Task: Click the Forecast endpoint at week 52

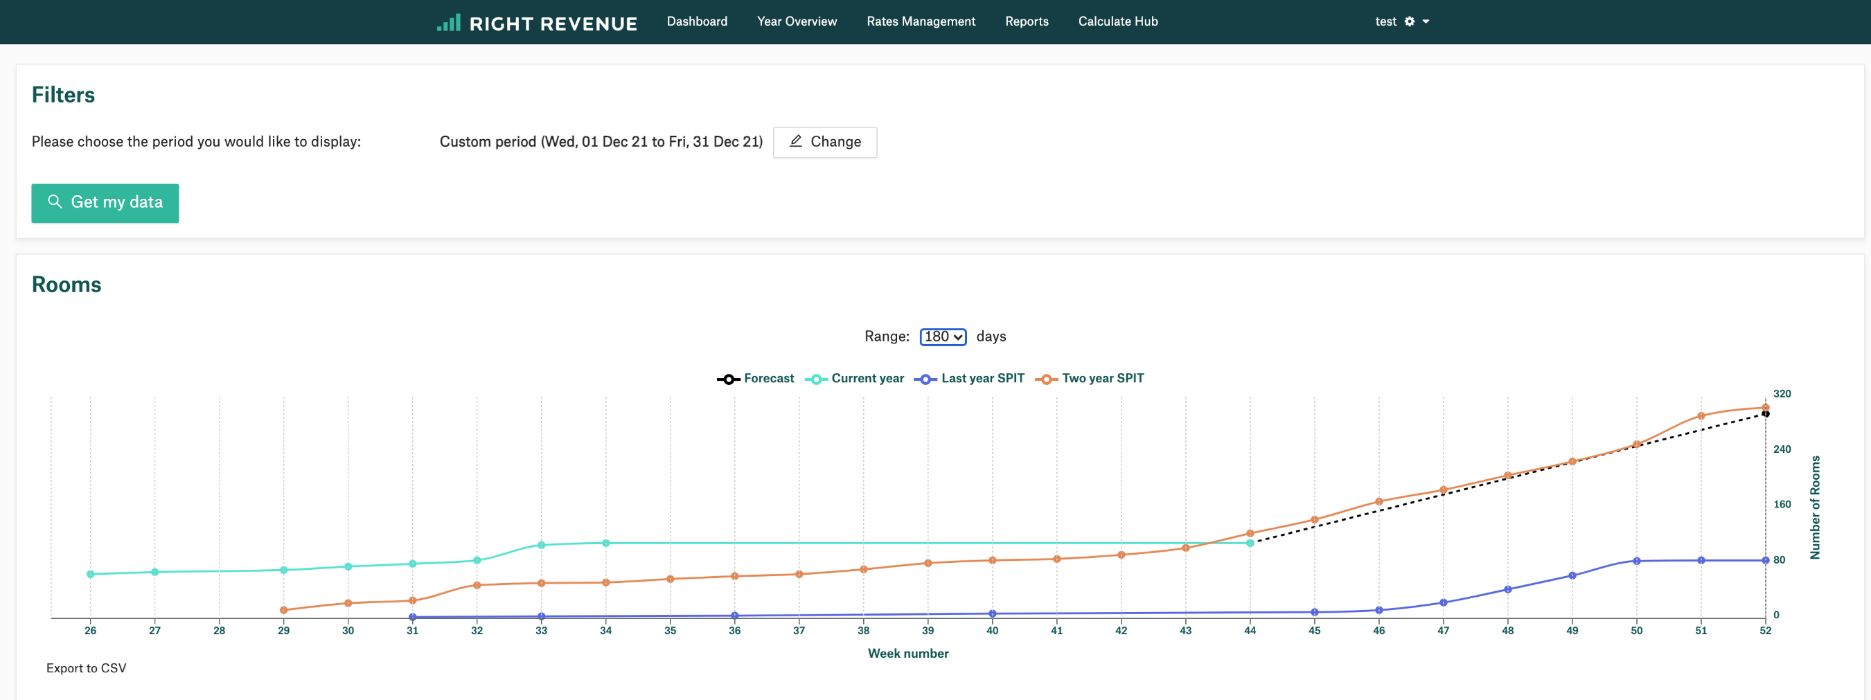Action: [1766, 414]
